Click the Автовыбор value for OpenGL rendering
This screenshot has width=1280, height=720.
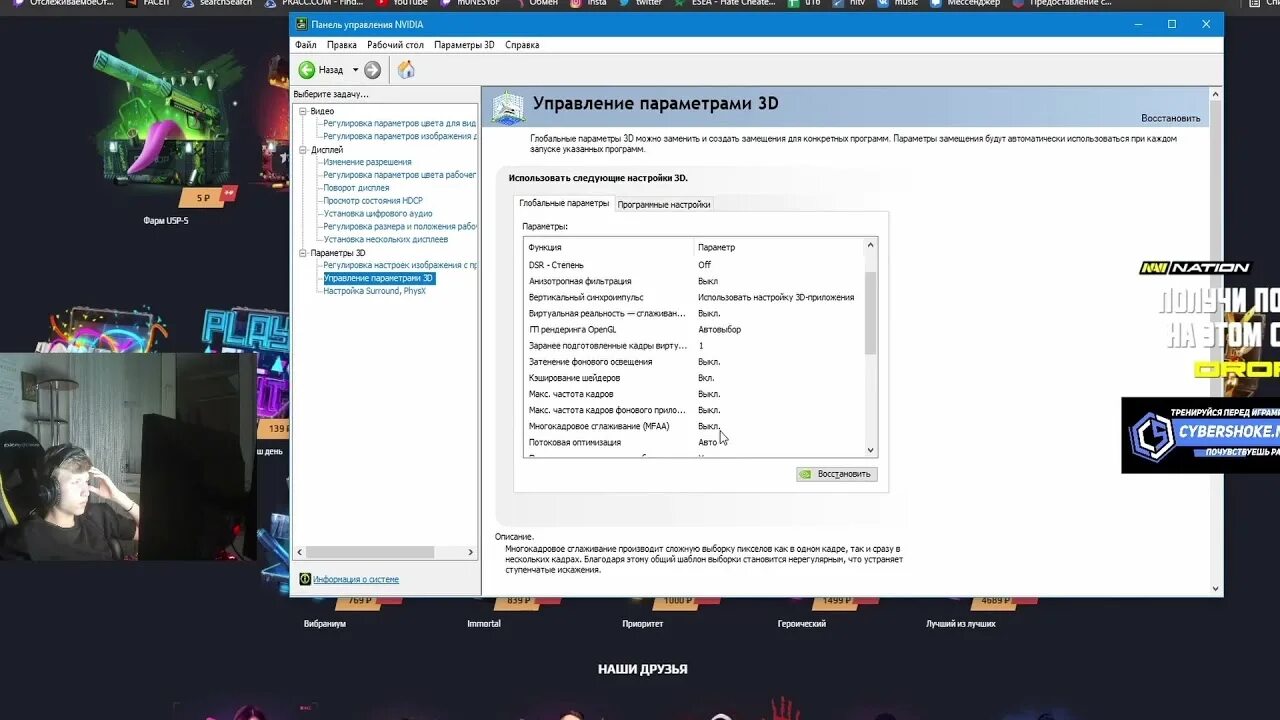[719, 329]
